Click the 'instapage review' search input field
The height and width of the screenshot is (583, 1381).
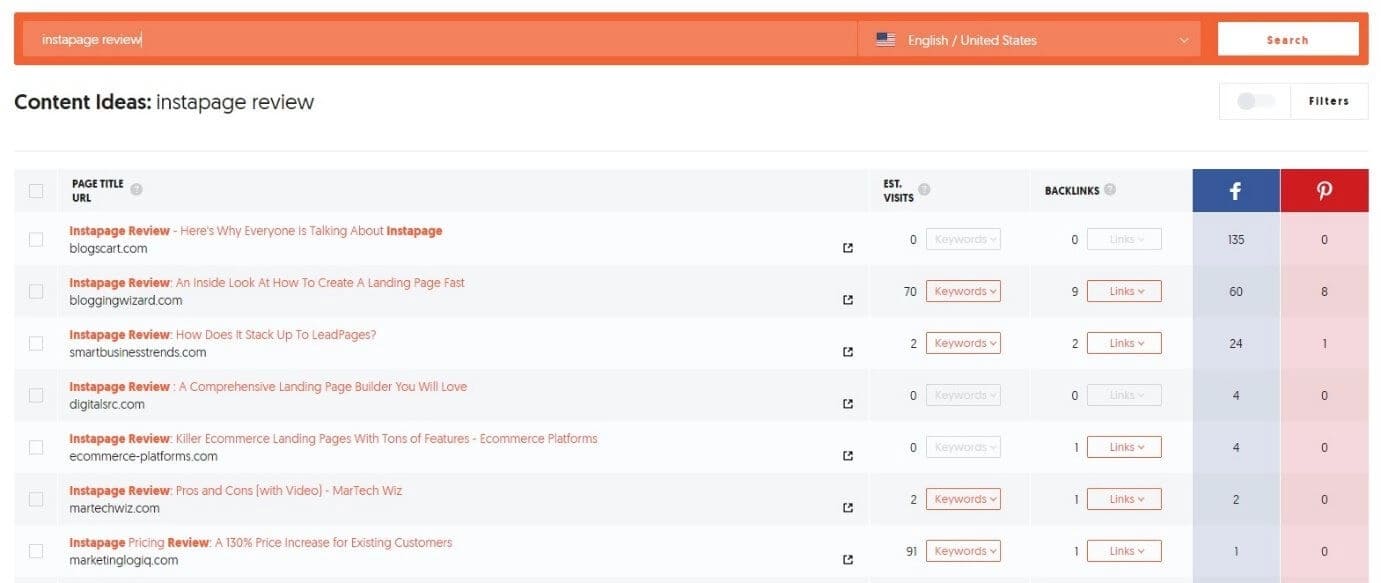coord(440,40)
